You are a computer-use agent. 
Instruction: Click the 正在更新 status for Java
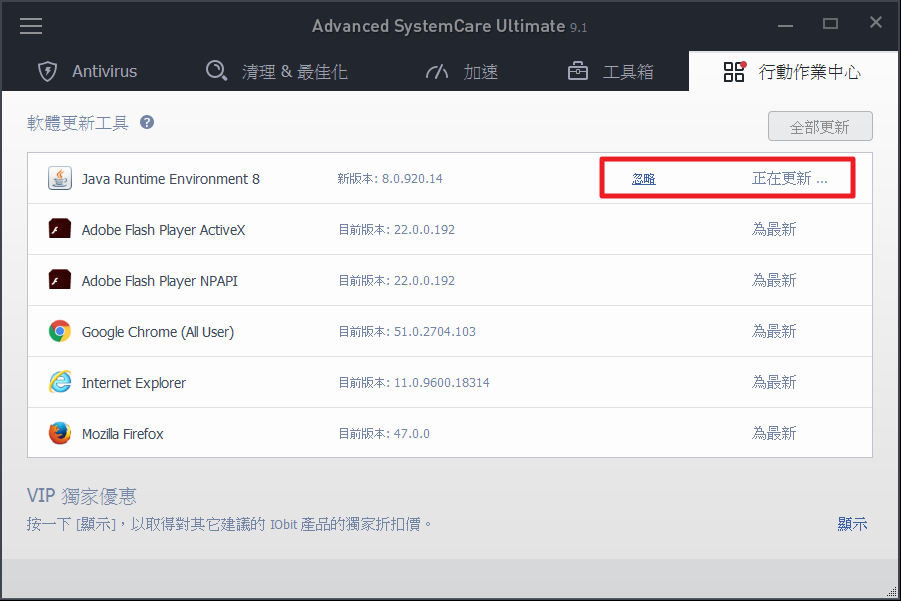(789, 180)
